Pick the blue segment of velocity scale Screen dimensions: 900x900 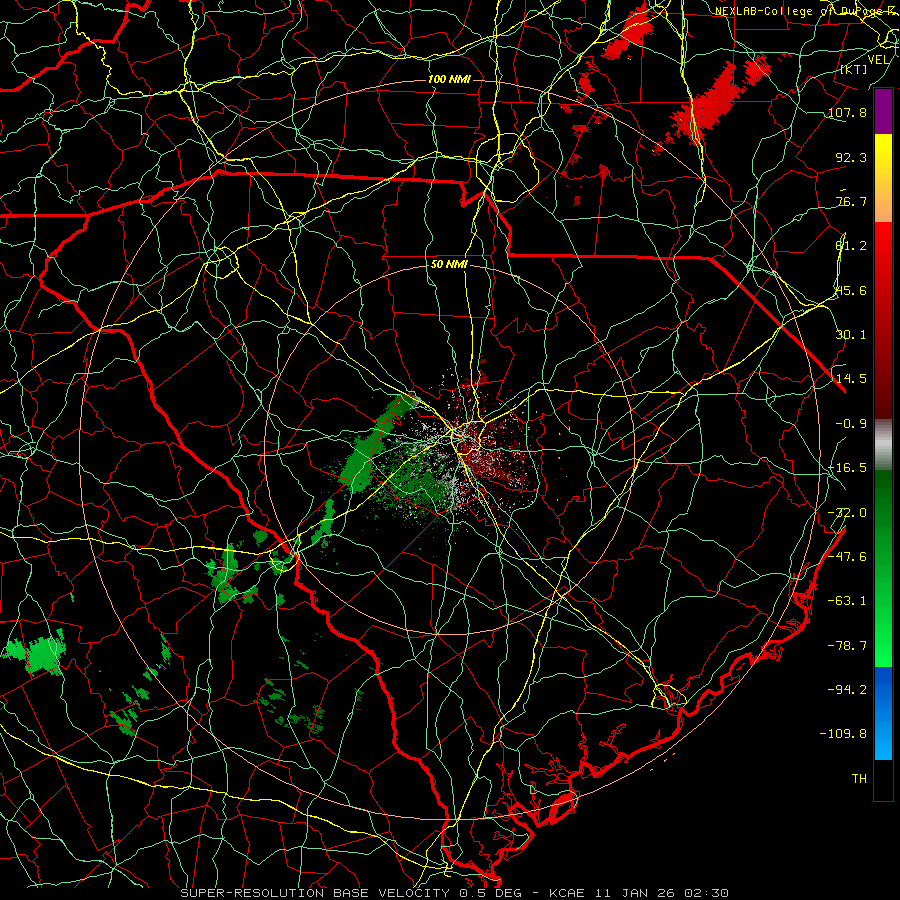pyautogui.click(x=883, y=713)
